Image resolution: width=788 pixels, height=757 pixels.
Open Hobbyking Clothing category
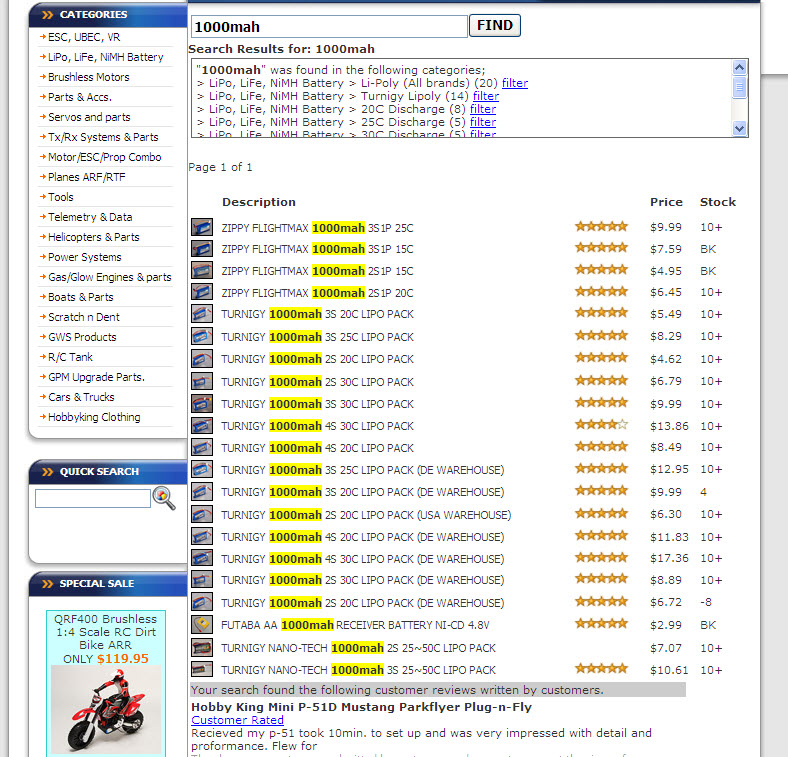94,417
